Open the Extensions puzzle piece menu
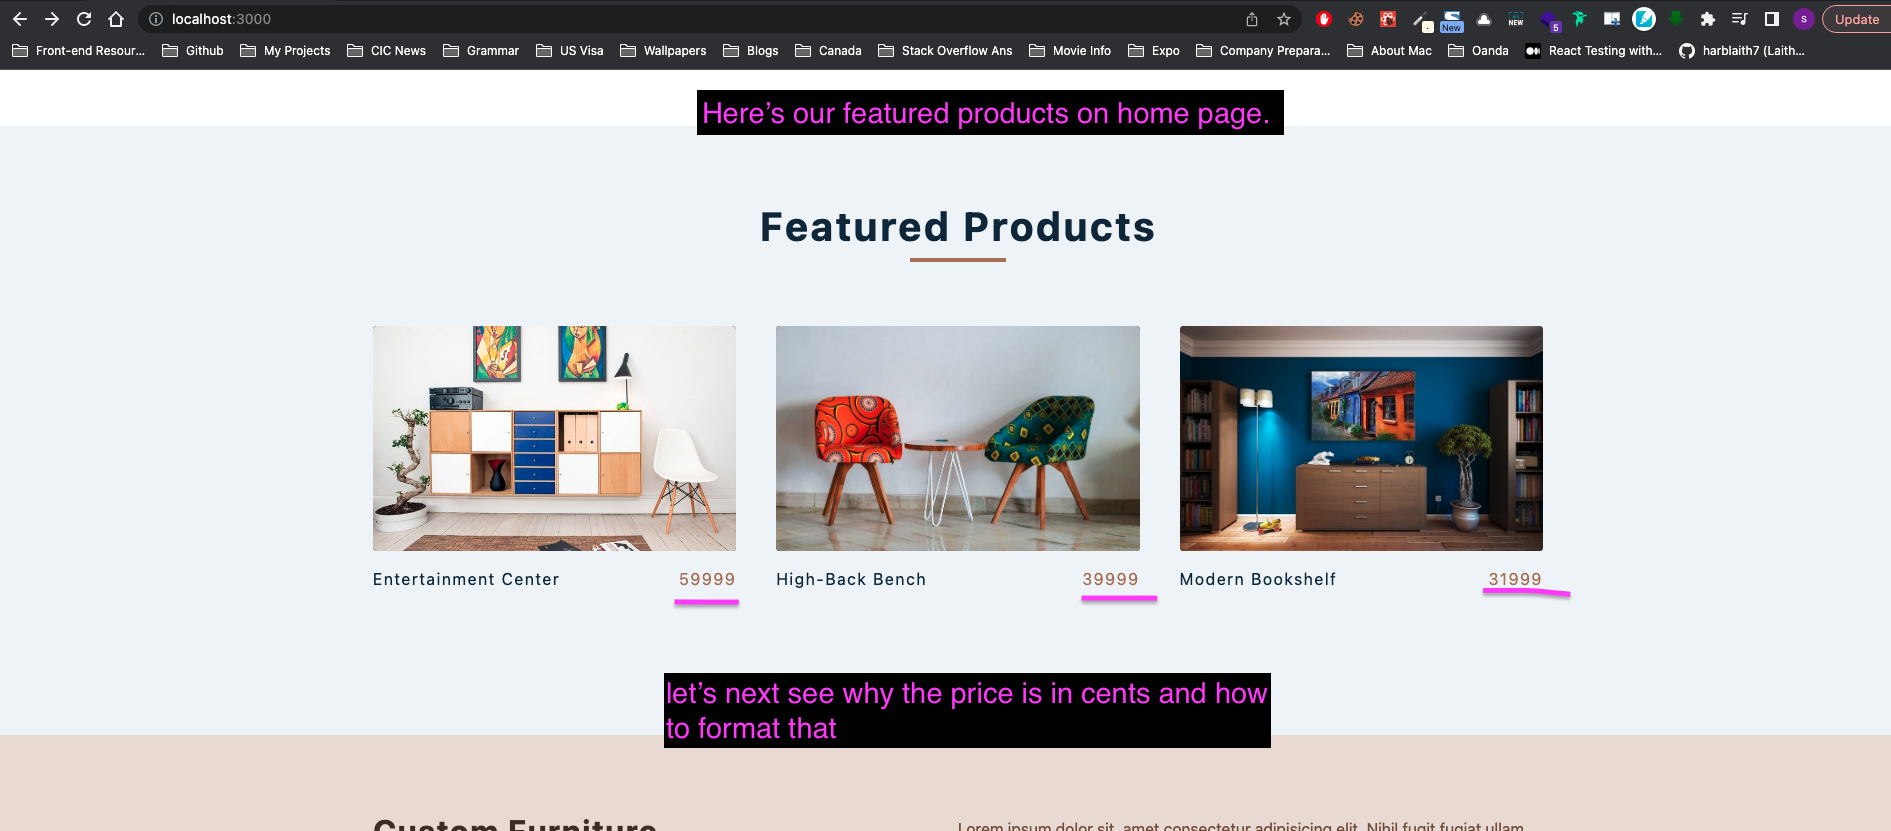The height and width of the screenshot is (831, 1891). point(1708,19)
